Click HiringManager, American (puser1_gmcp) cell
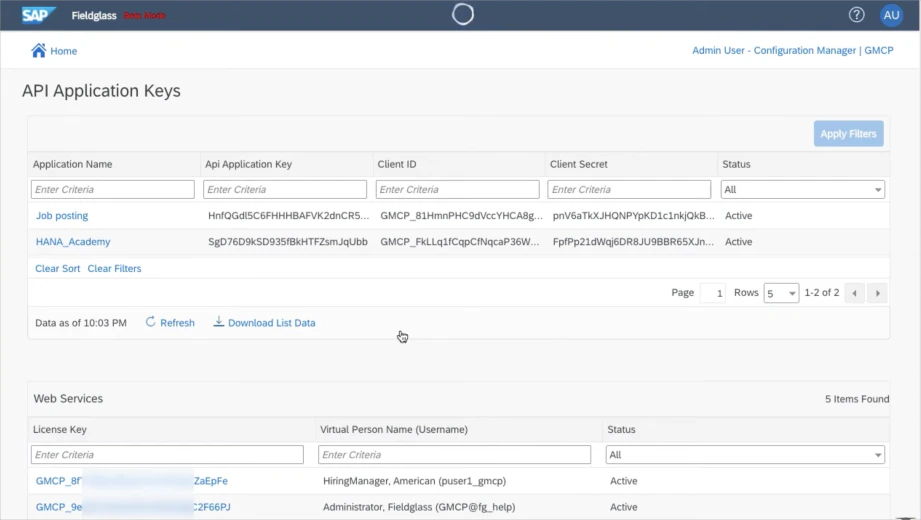This screenshot has height=520, width=921. pyautogui.click(x=414, y=481)
